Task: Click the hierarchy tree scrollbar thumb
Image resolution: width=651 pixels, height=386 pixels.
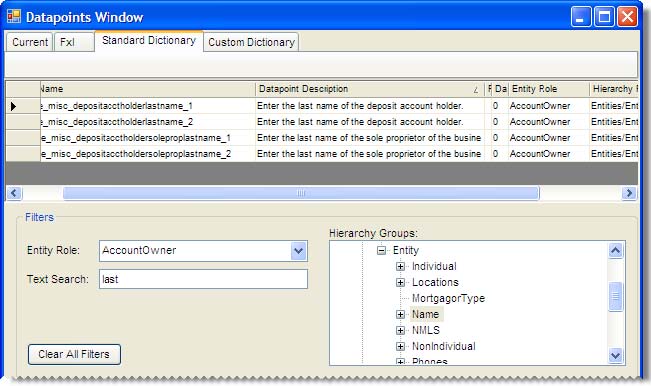Action: 615,296
